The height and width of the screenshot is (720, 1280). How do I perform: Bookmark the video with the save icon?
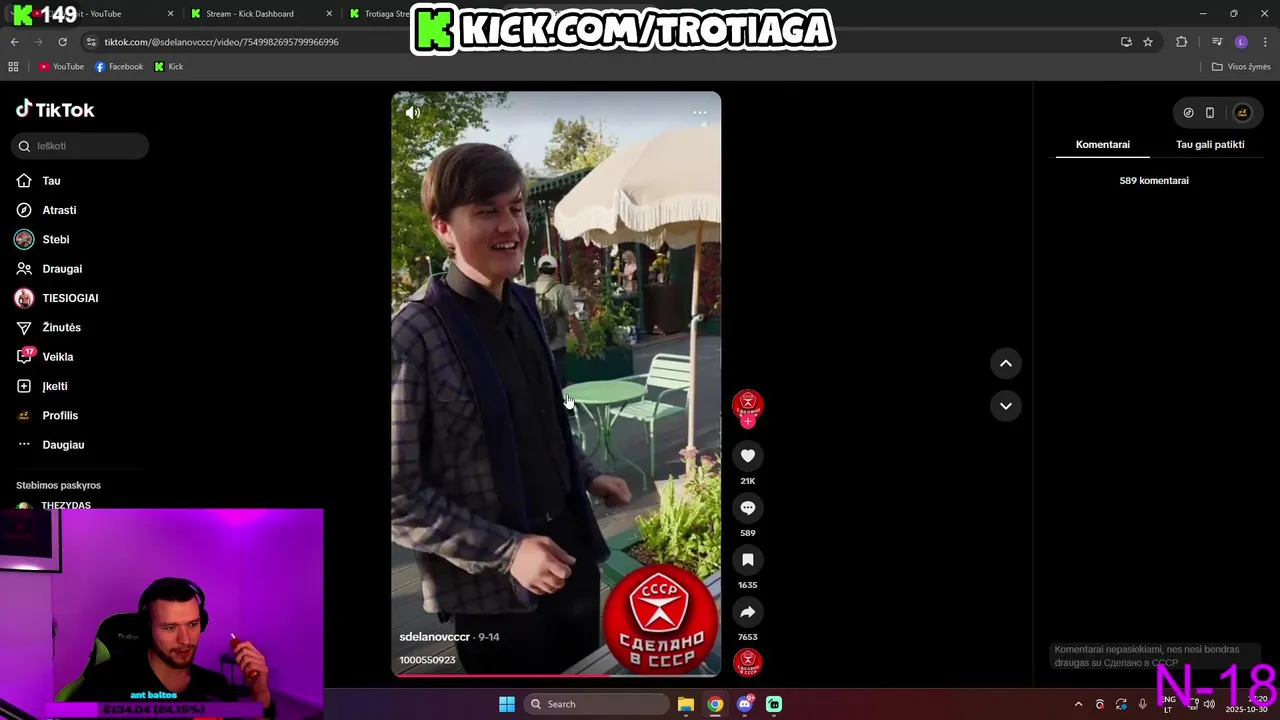click(747, 560)
